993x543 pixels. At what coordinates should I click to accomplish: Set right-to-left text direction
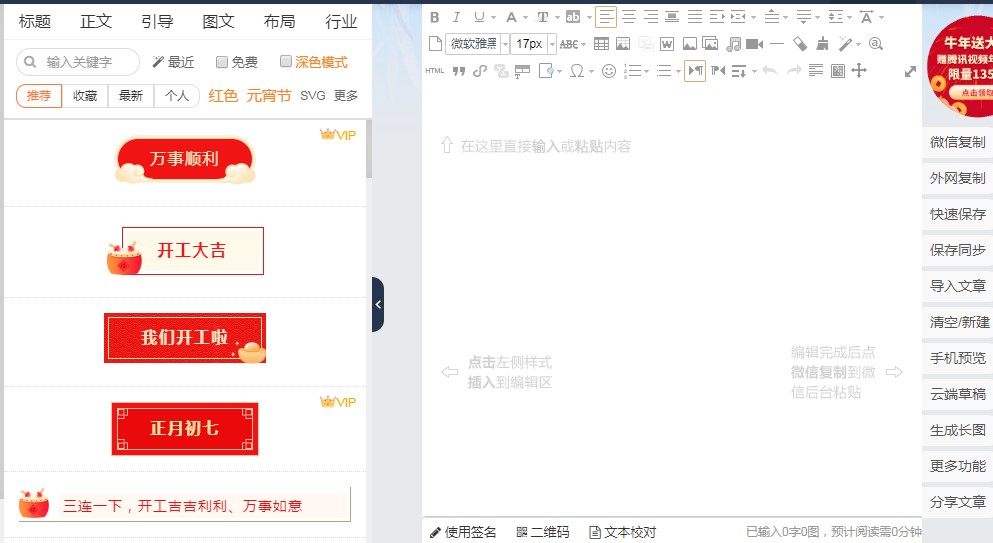coord(718,70)
